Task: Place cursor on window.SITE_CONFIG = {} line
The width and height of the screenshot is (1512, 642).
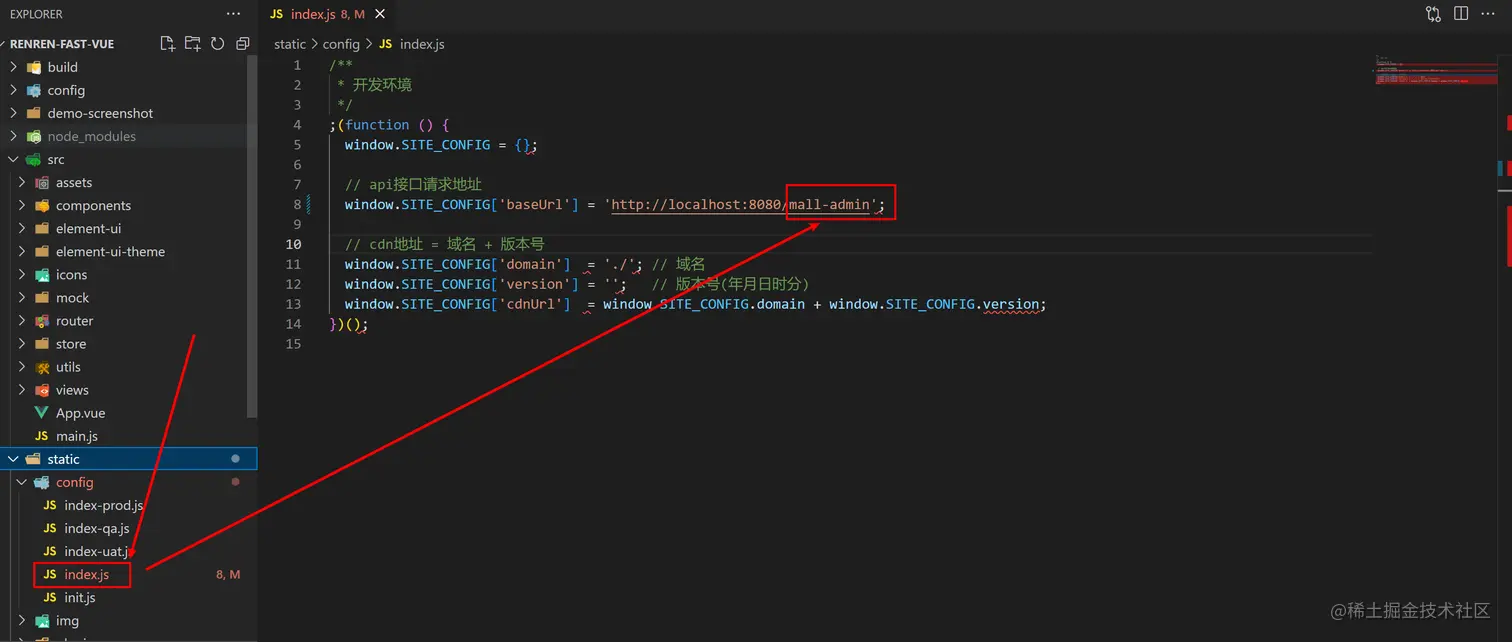Action: (x=441, y=144)
